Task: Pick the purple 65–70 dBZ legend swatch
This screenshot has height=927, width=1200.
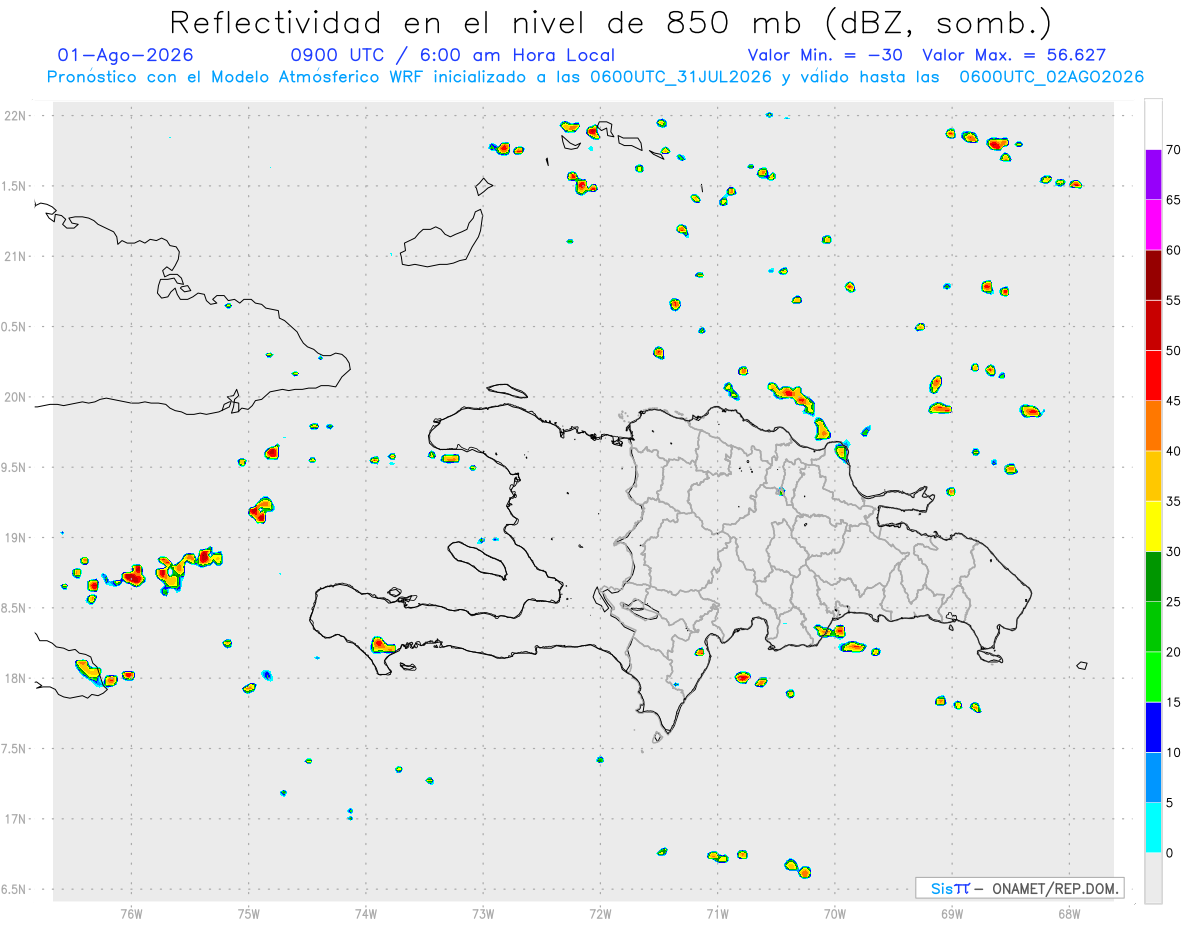Action: point(1153,175)
